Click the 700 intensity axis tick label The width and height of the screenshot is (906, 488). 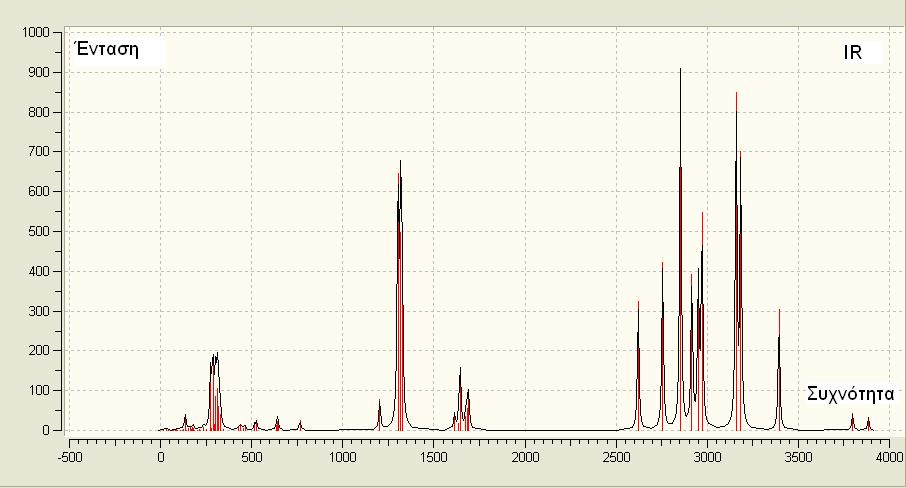click(39, 152)
